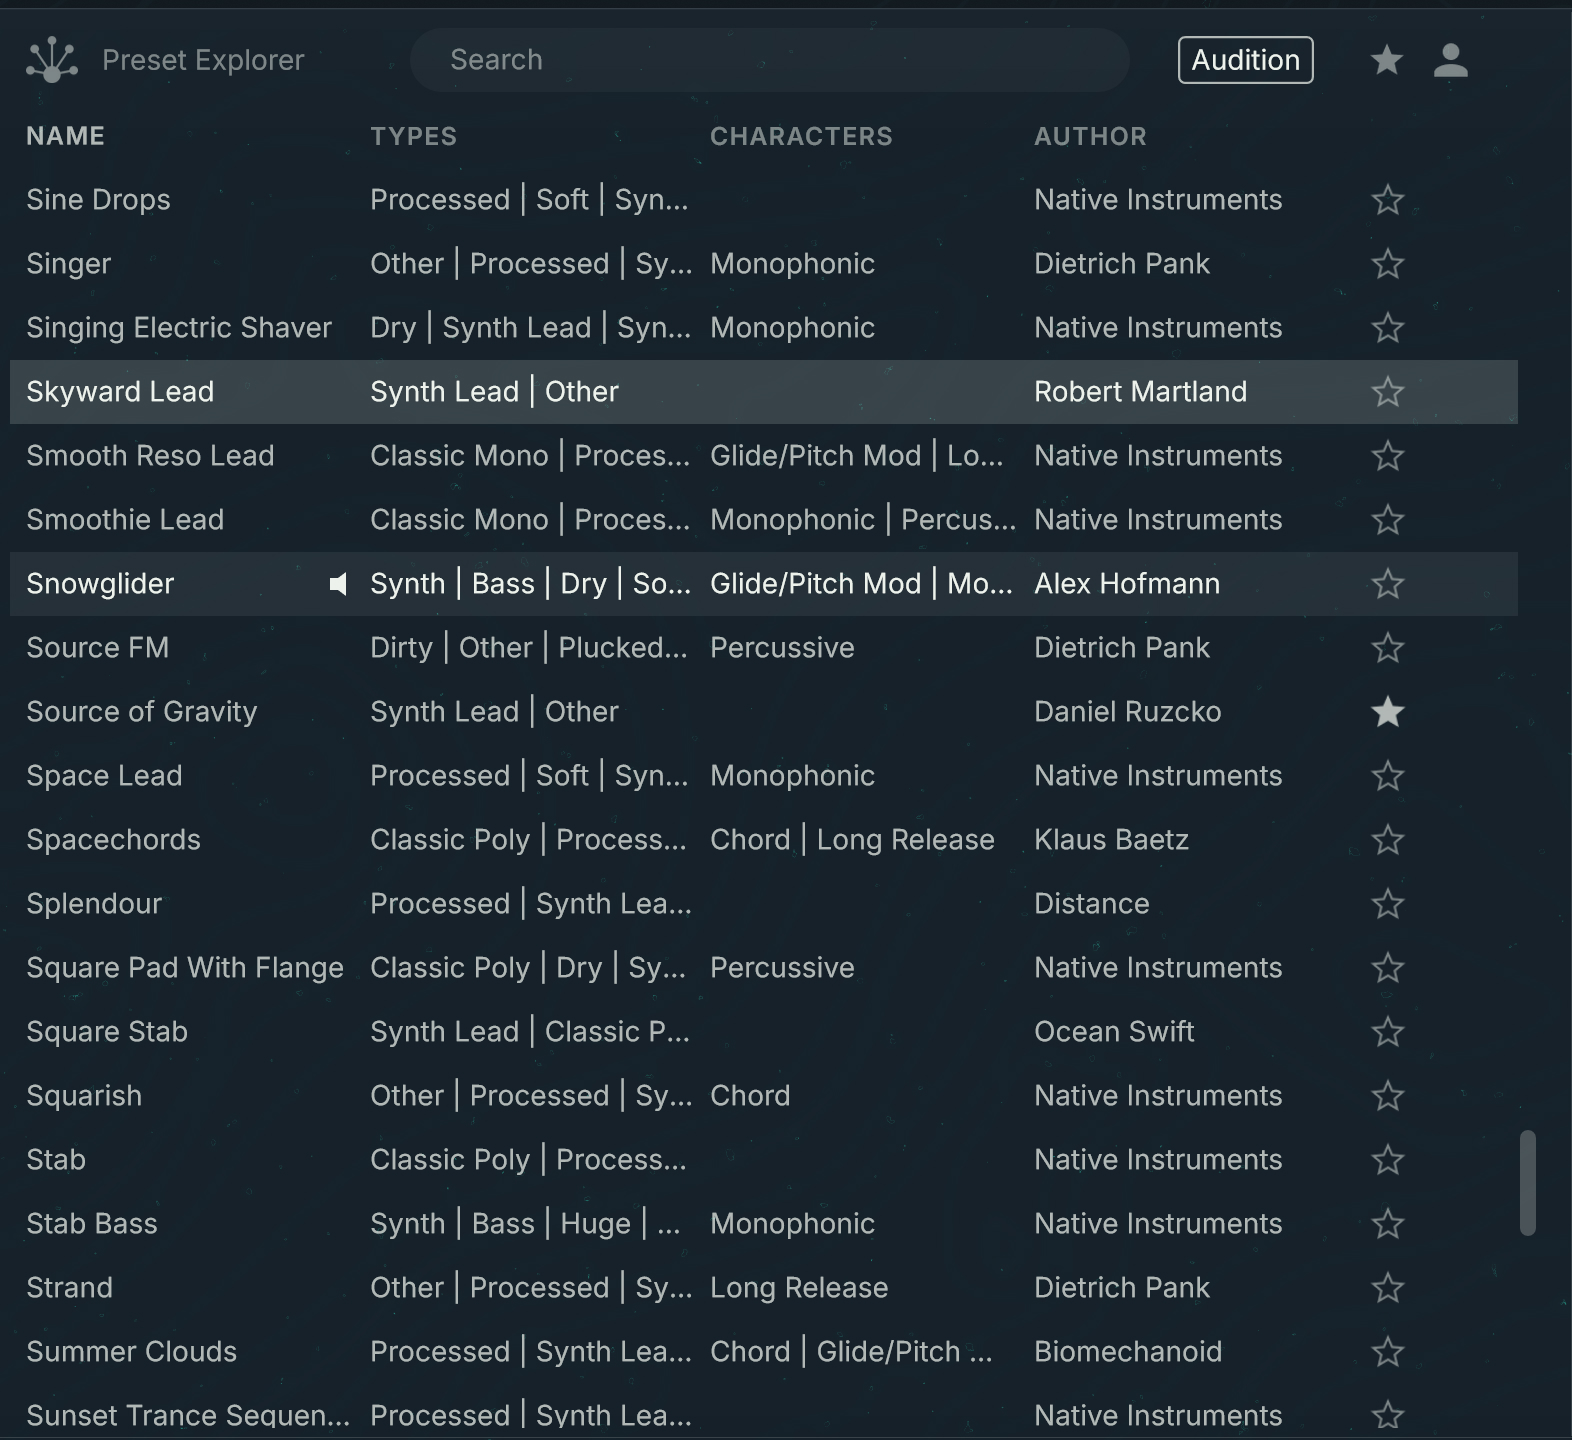
Task: Favorite the Strand preset
Action: 1388,1288
